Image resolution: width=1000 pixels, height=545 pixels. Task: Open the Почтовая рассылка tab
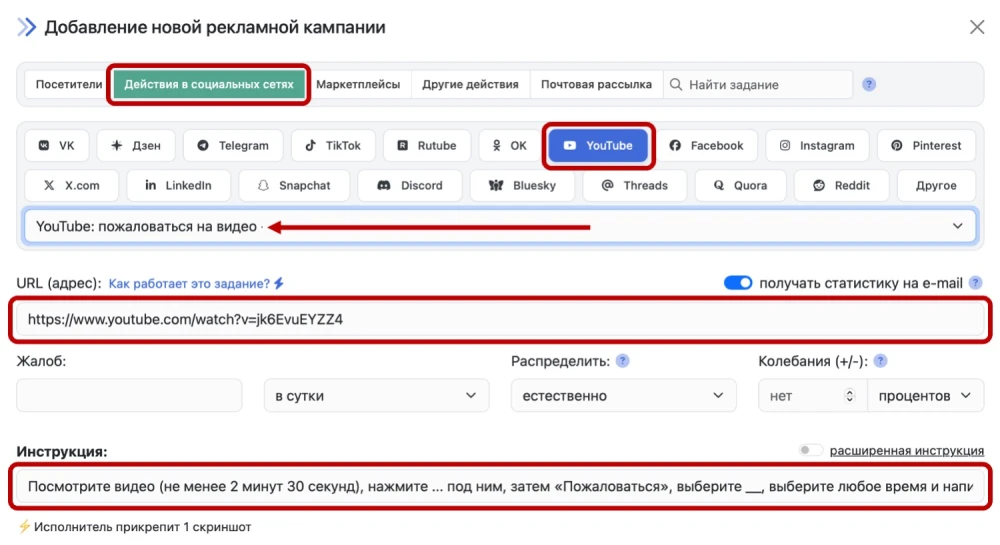coord(596,85)
